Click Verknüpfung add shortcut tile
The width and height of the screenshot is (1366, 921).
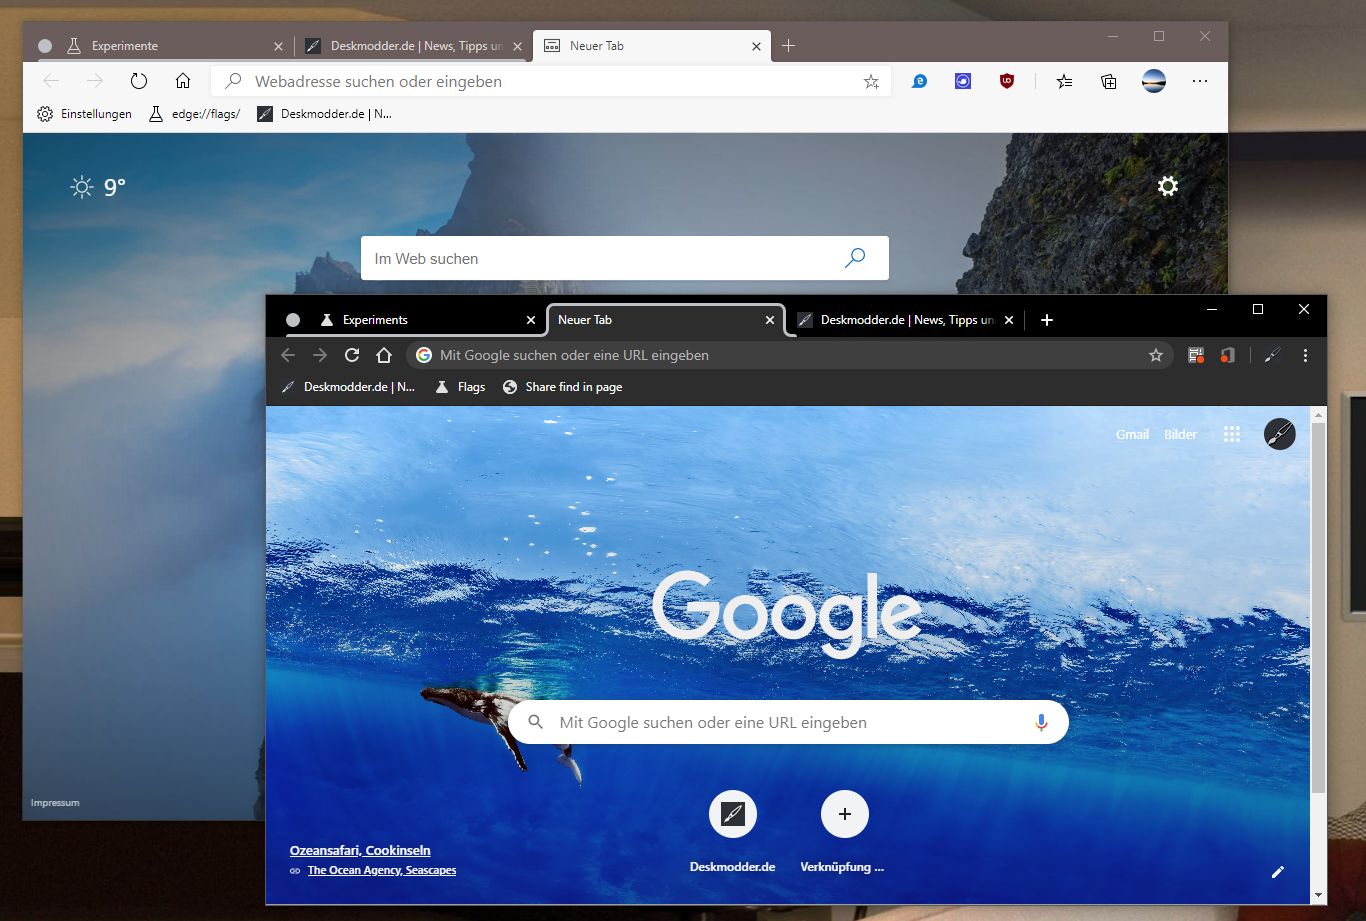click(844, 832)
